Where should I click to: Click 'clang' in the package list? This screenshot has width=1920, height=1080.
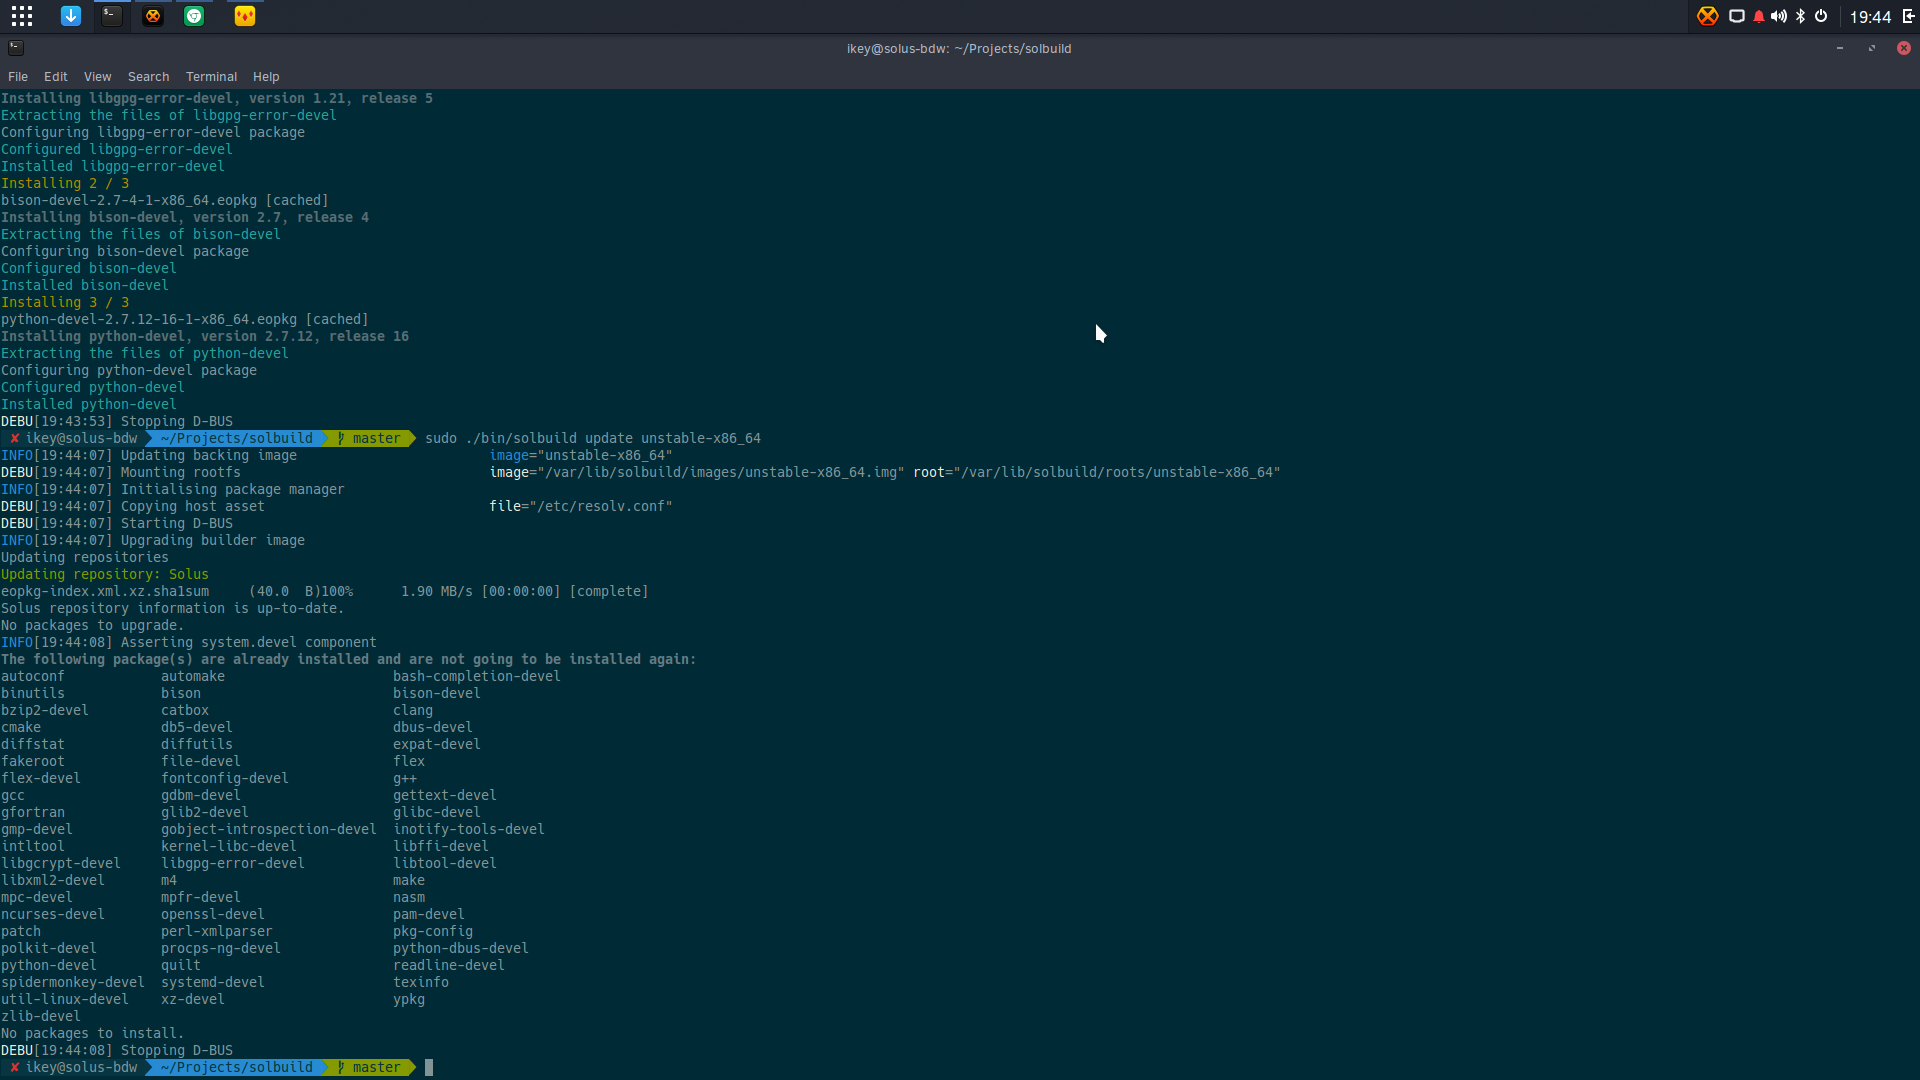413,710
